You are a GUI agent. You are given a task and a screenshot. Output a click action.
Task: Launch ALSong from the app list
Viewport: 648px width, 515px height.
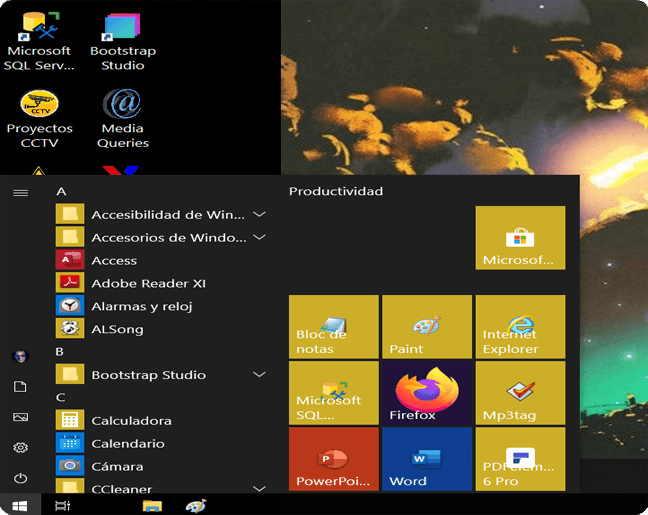(117, 329)
